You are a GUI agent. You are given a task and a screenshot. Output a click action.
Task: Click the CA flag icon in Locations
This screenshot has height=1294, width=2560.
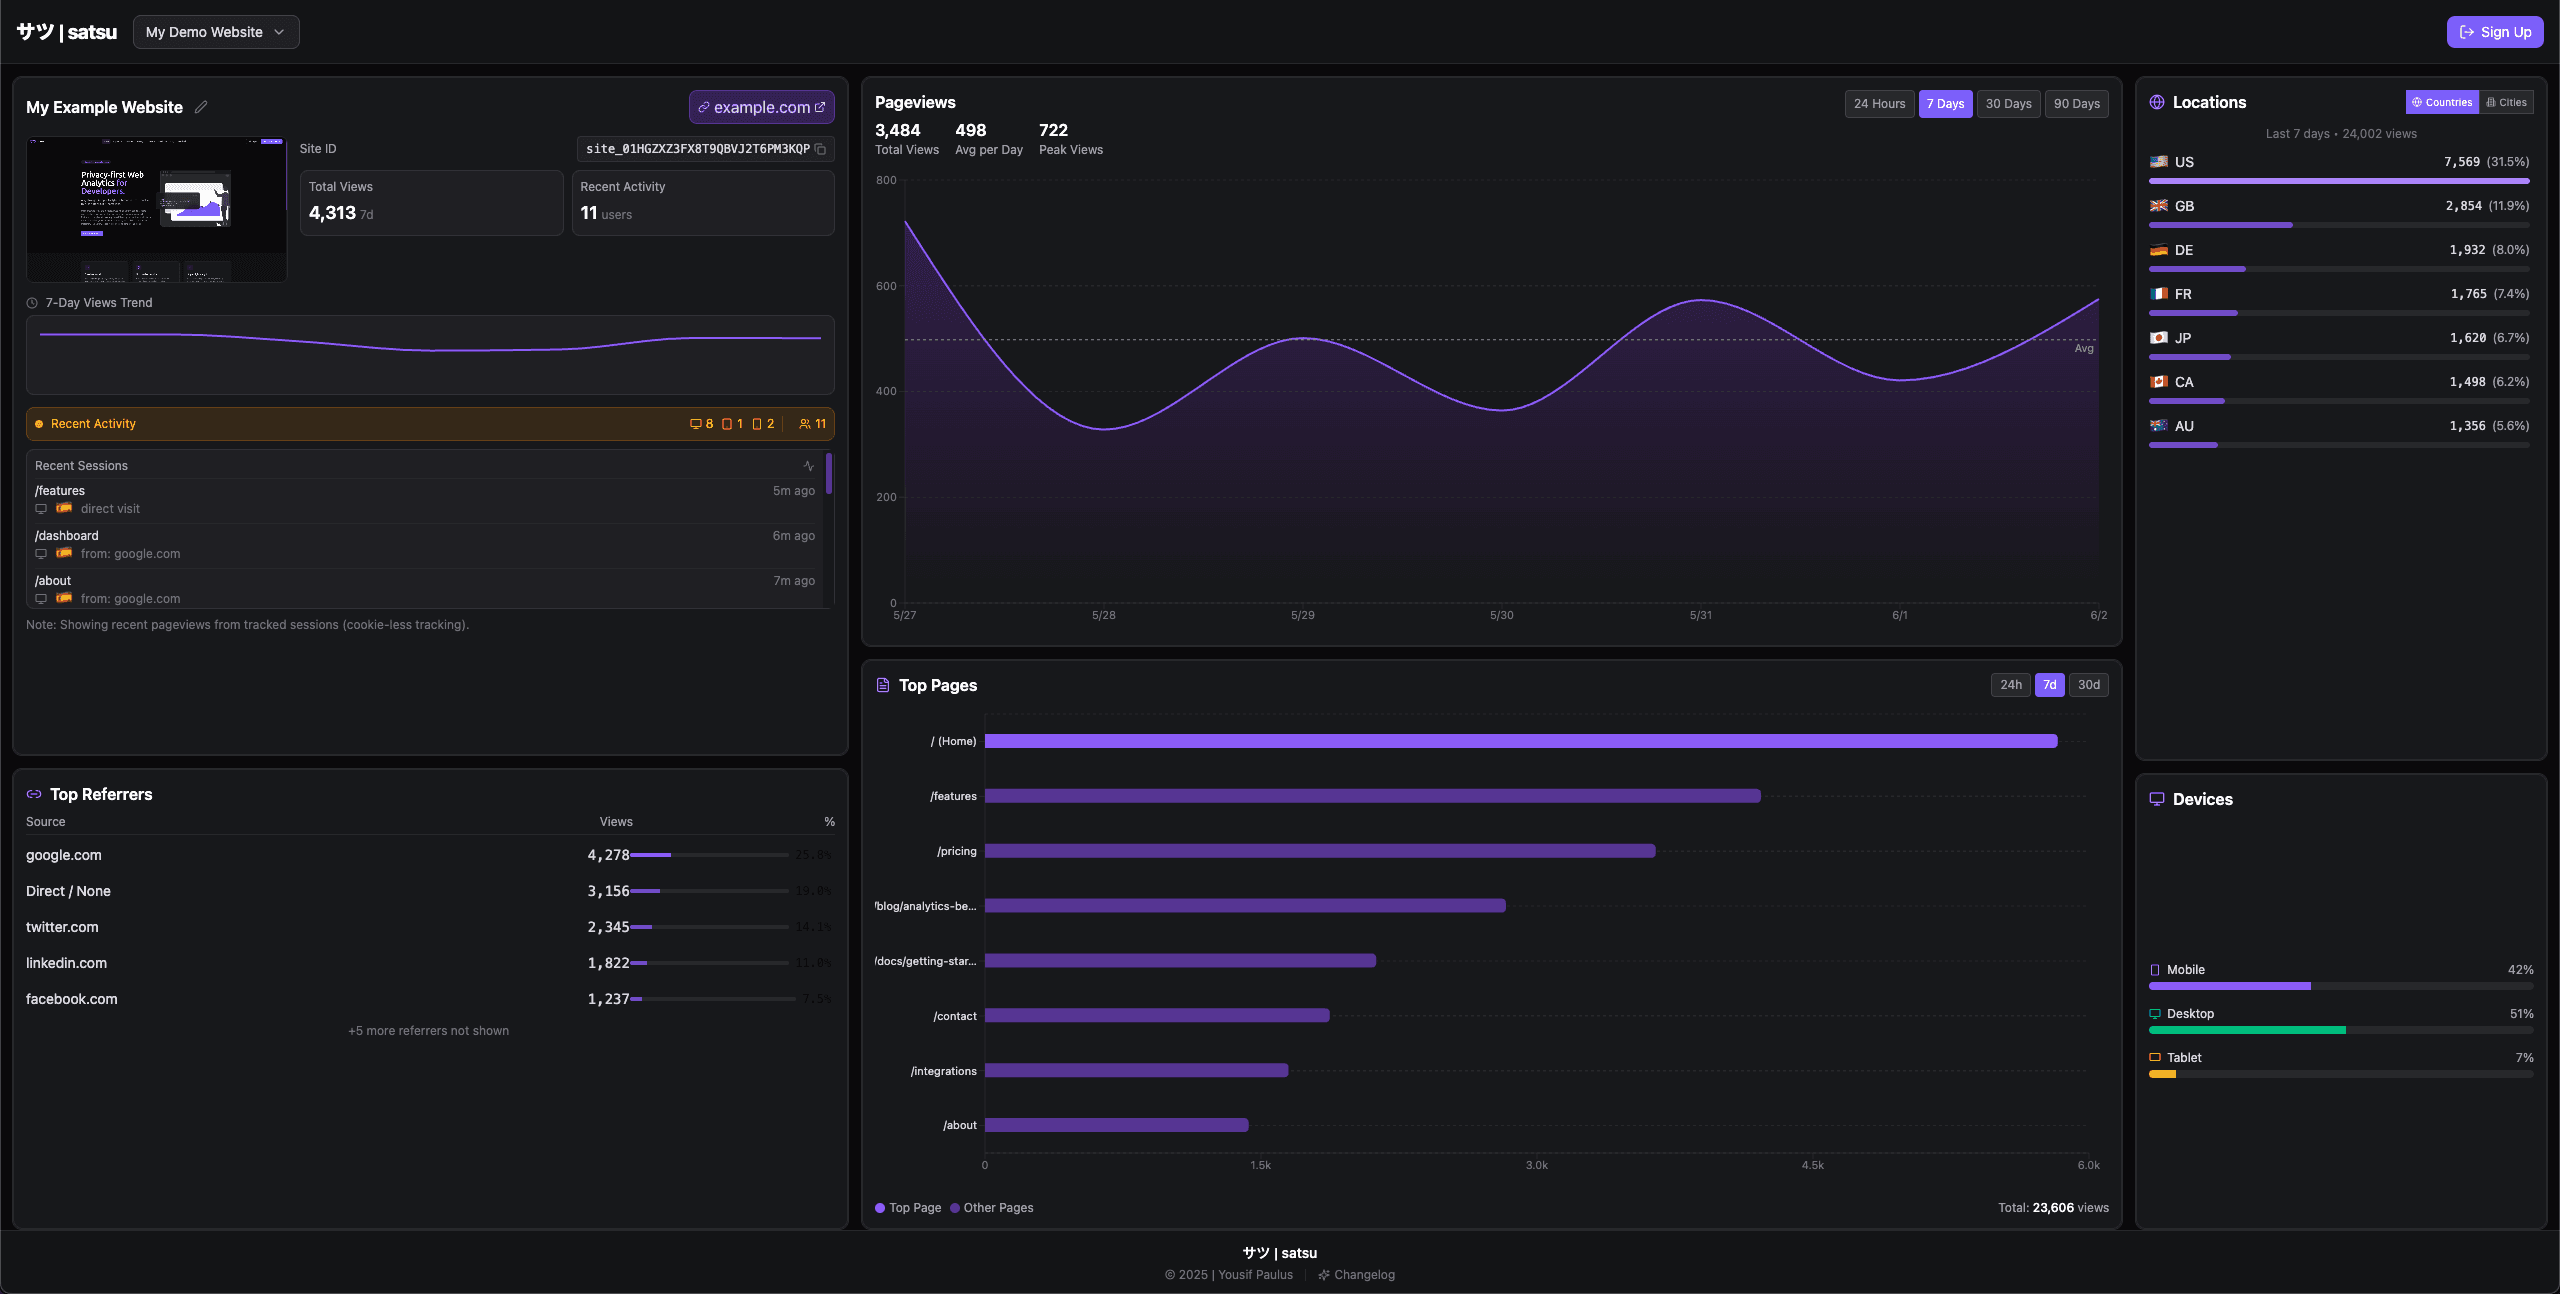[2159, 381]
